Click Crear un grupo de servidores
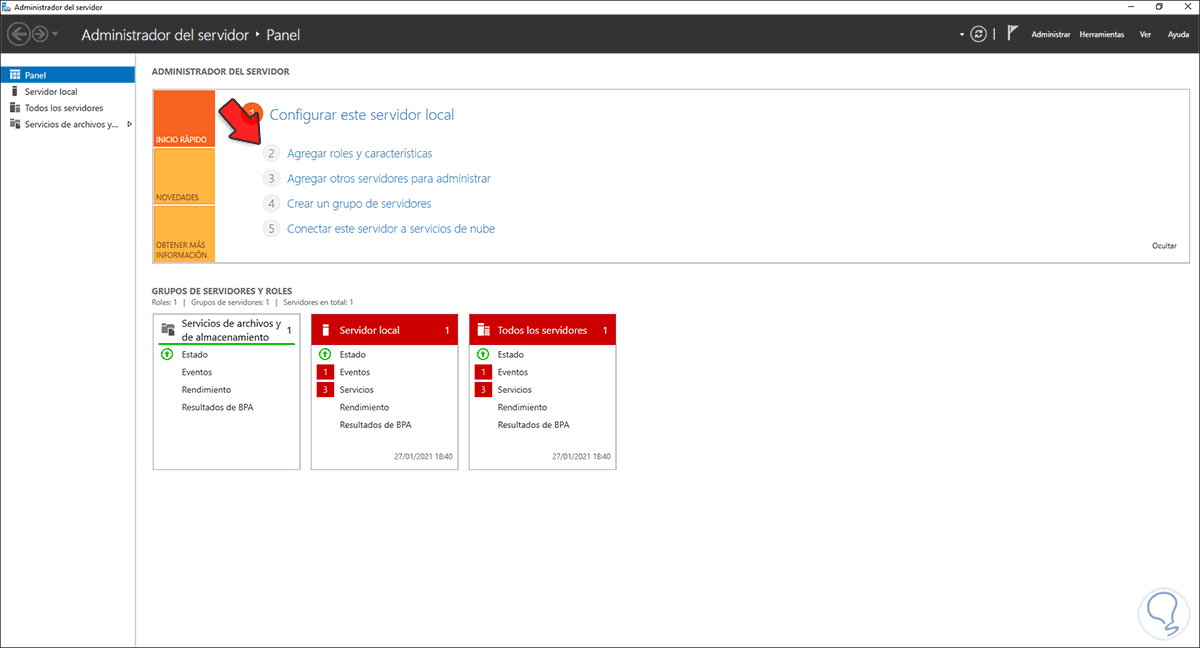1200x648 pixels. click(359, 203)
